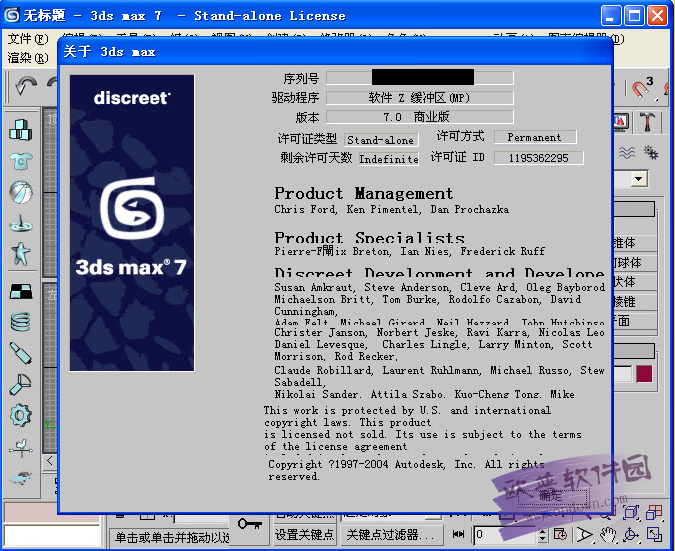Open the object category dropdown in the command panel
This screenshot has width=675, height=551.
[x=639, y=179]
